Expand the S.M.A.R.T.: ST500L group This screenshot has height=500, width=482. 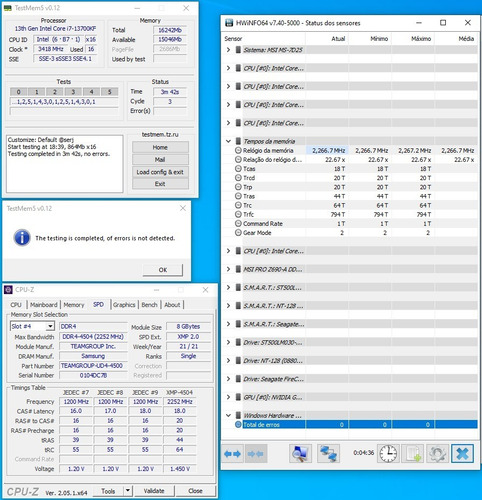[228, 287]
